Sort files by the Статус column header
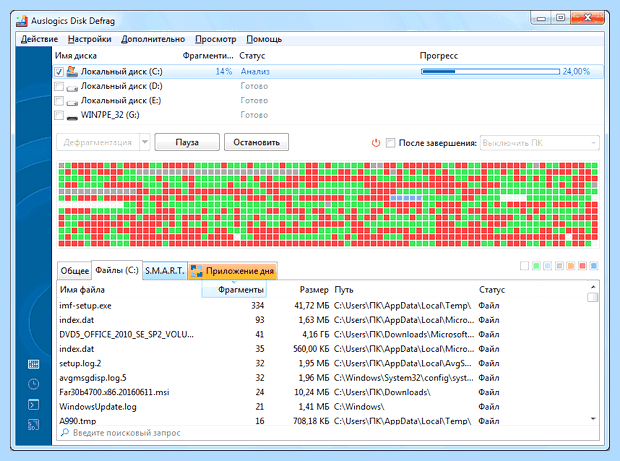 [x=492, y=289]
